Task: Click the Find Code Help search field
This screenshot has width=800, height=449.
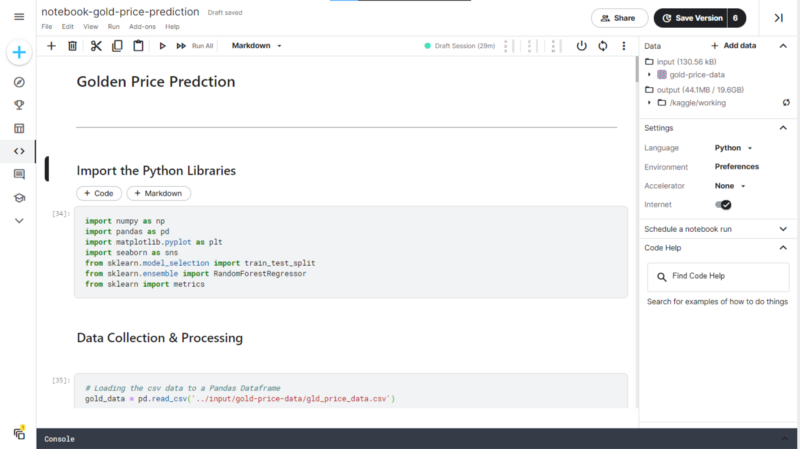Action: [718, 276]
